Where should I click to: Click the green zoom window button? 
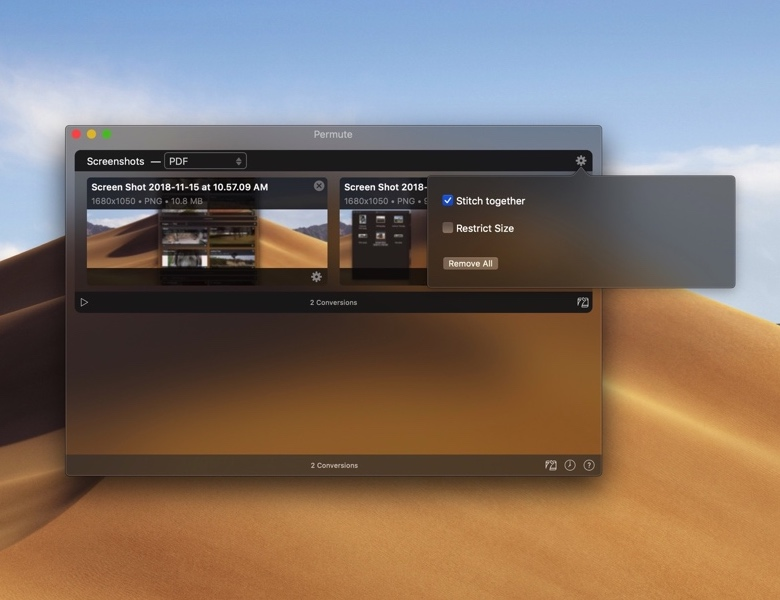107,134
